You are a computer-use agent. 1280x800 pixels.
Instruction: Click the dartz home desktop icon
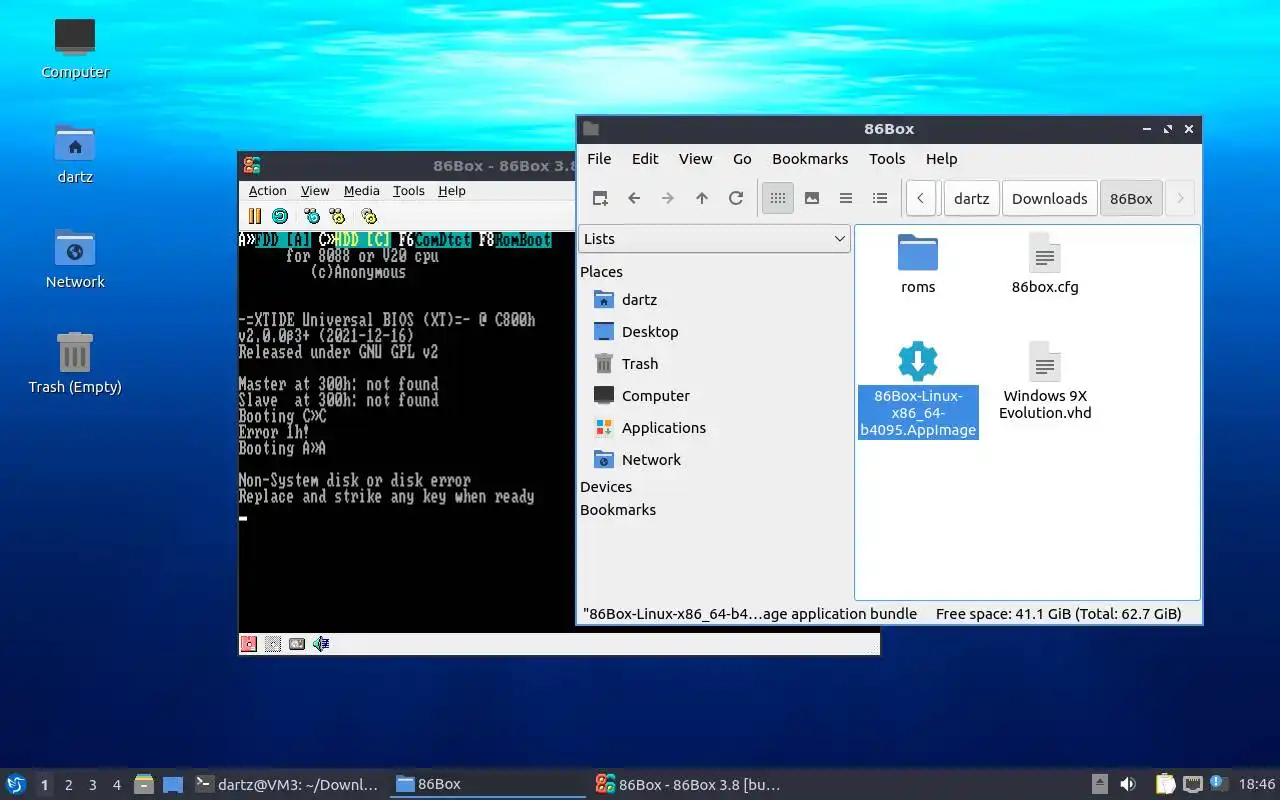click(x=75, y=153)
